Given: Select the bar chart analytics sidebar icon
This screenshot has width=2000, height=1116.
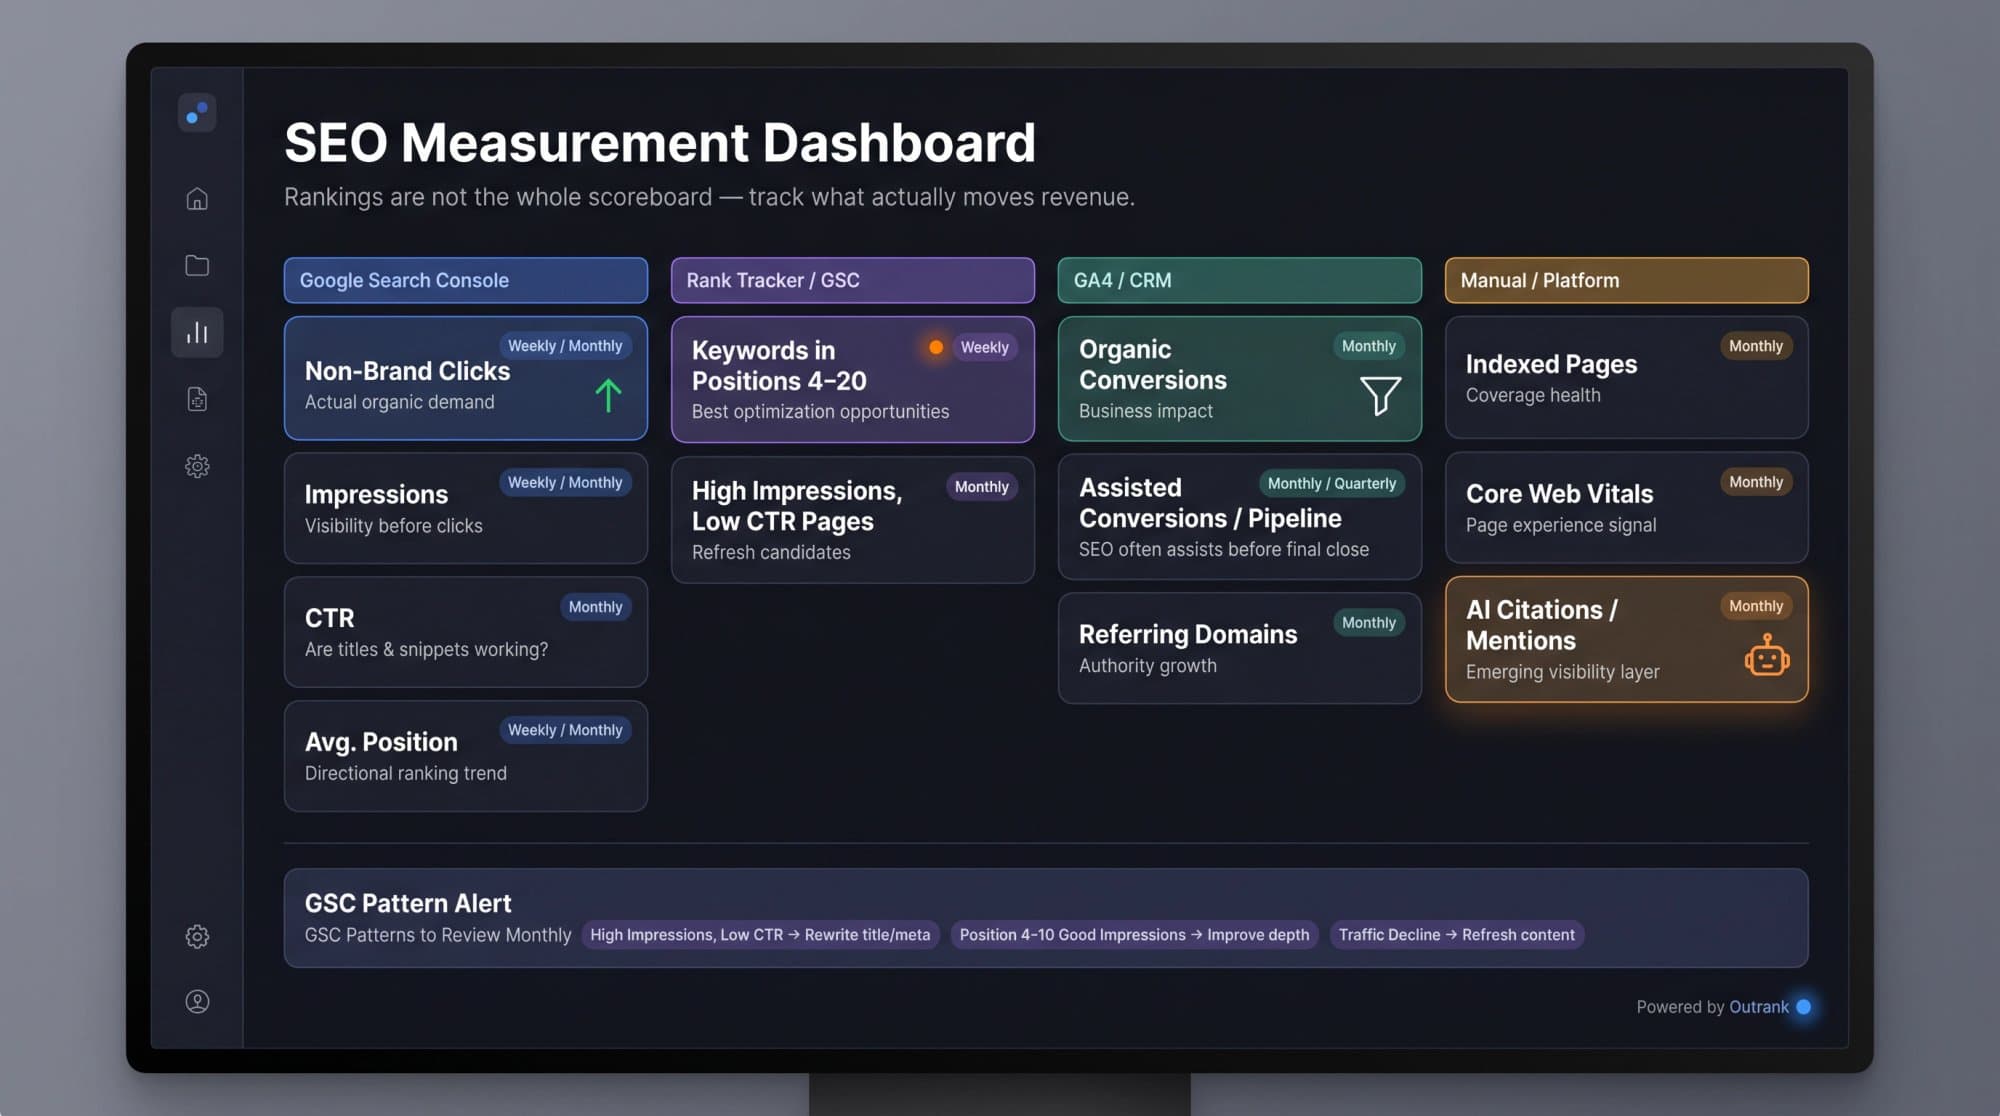Looking at the screenshot, I should (x=197, y=332).
